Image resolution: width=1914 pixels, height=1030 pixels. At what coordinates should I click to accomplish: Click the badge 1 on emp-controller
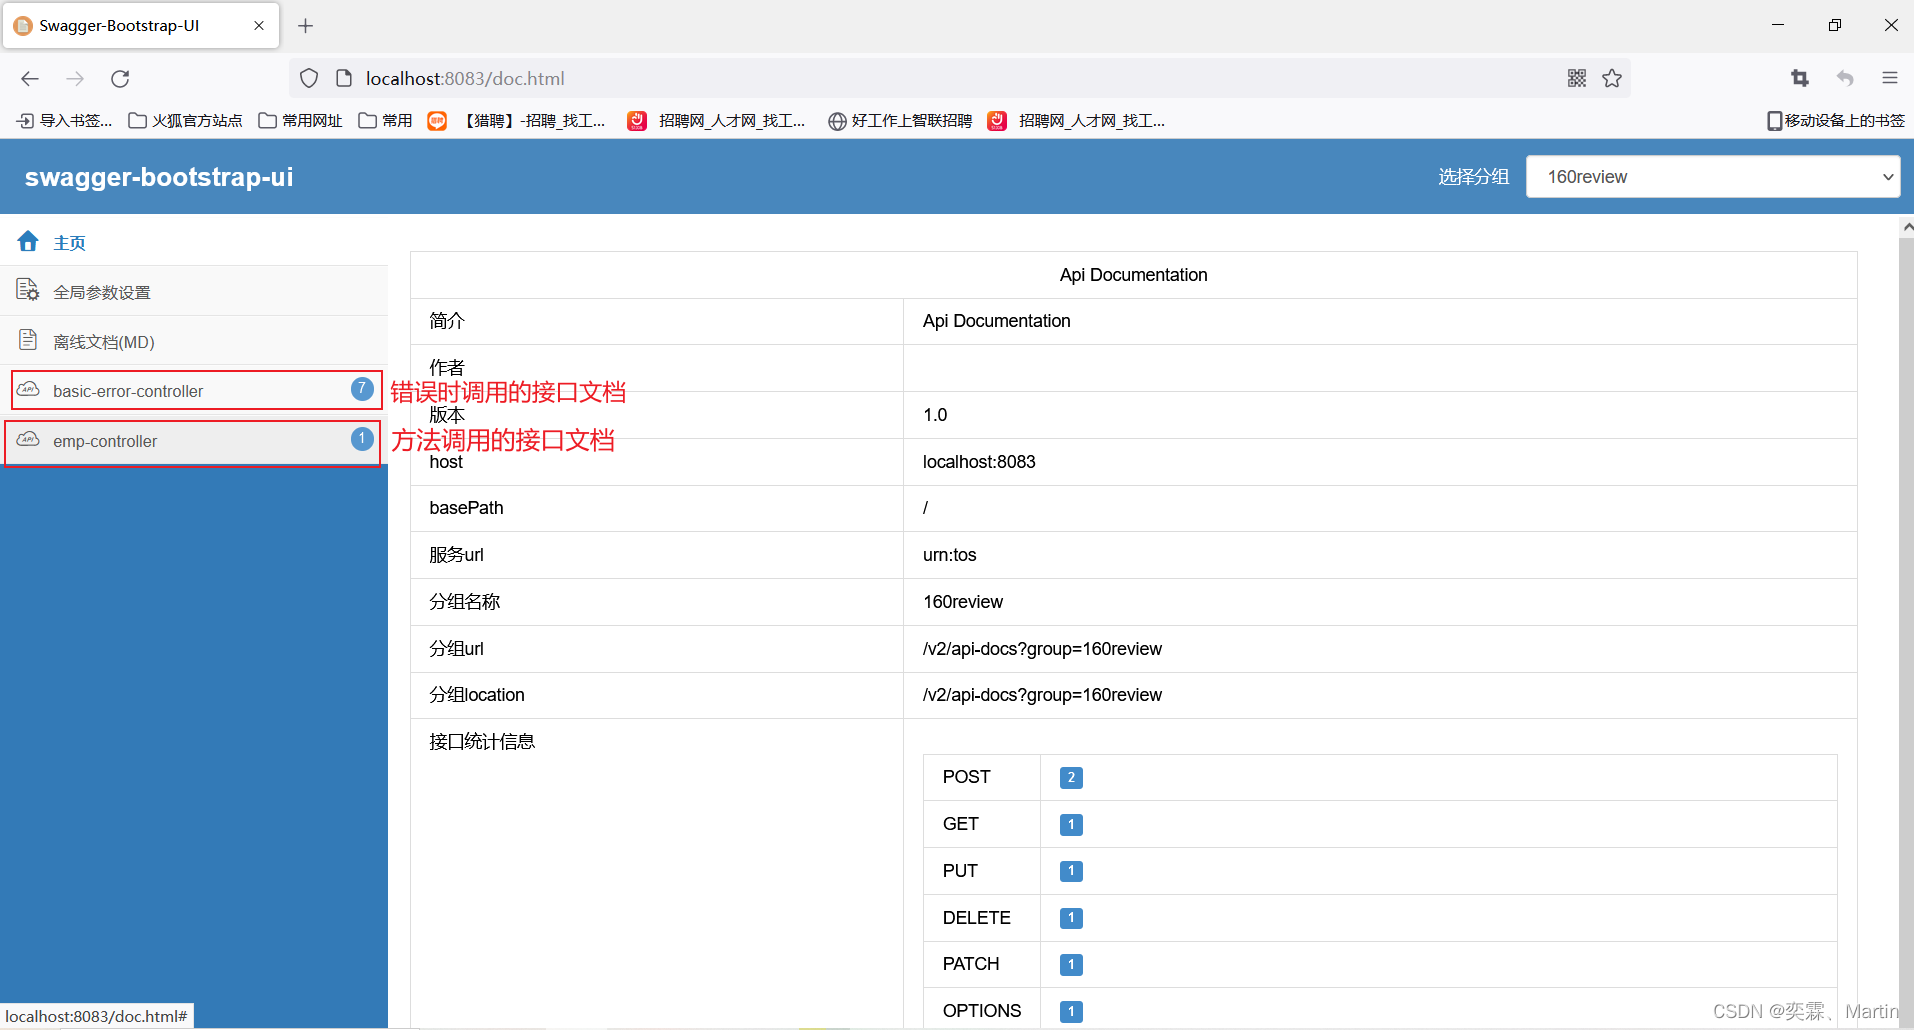tap(362, 439)
